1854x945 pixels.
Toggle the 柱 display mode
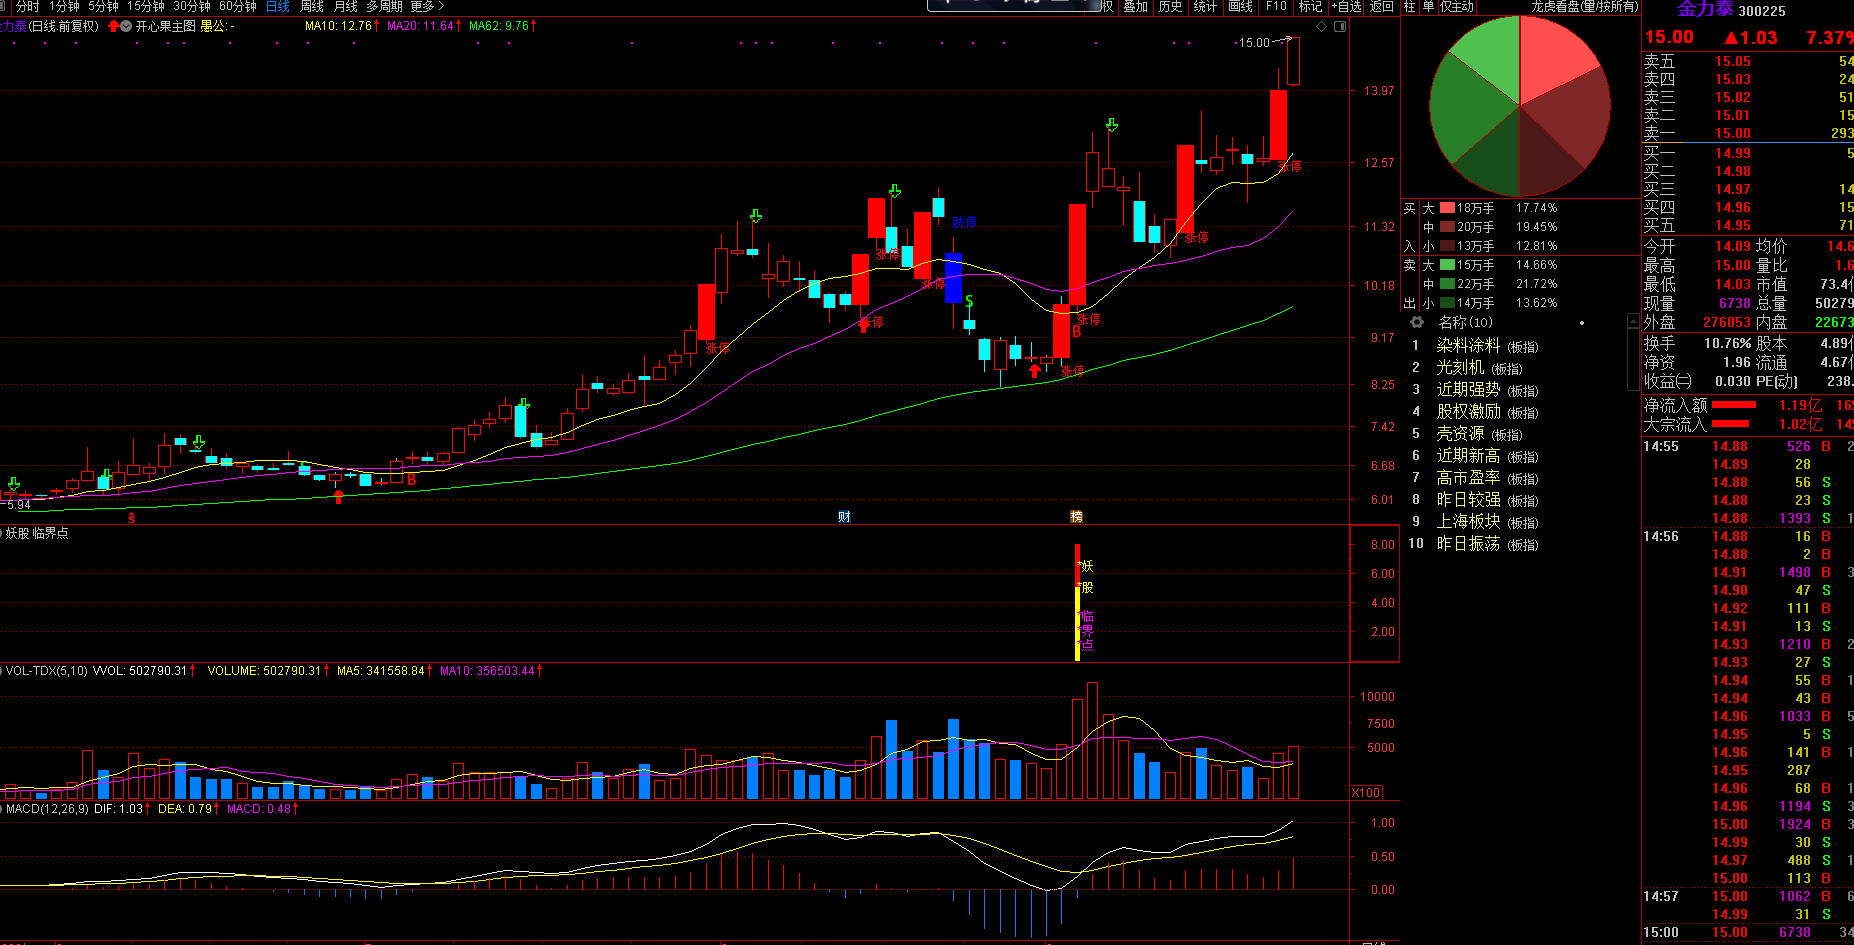[1409, 6]
